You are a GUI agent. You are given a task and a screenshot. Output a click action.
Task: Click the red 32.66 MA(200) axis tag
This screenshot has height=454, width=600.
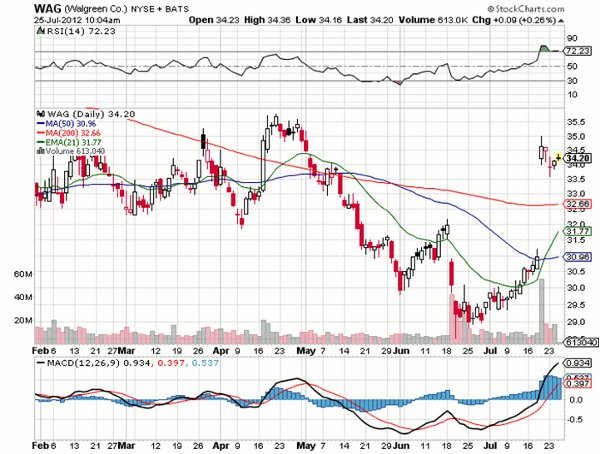pos(578,204)
